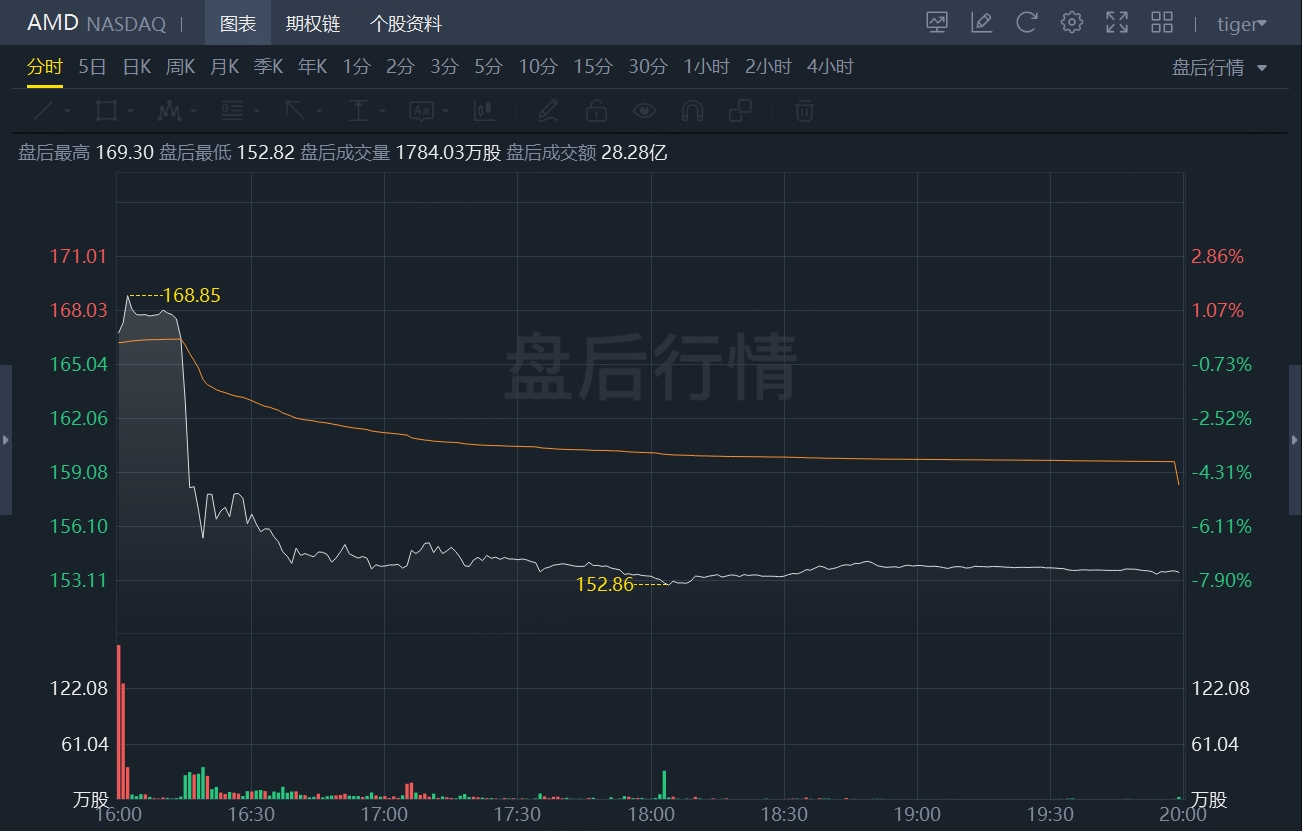Select the Fibonacci levels tool
This screenshot has height=831, width=1302.
coord(232,110)
